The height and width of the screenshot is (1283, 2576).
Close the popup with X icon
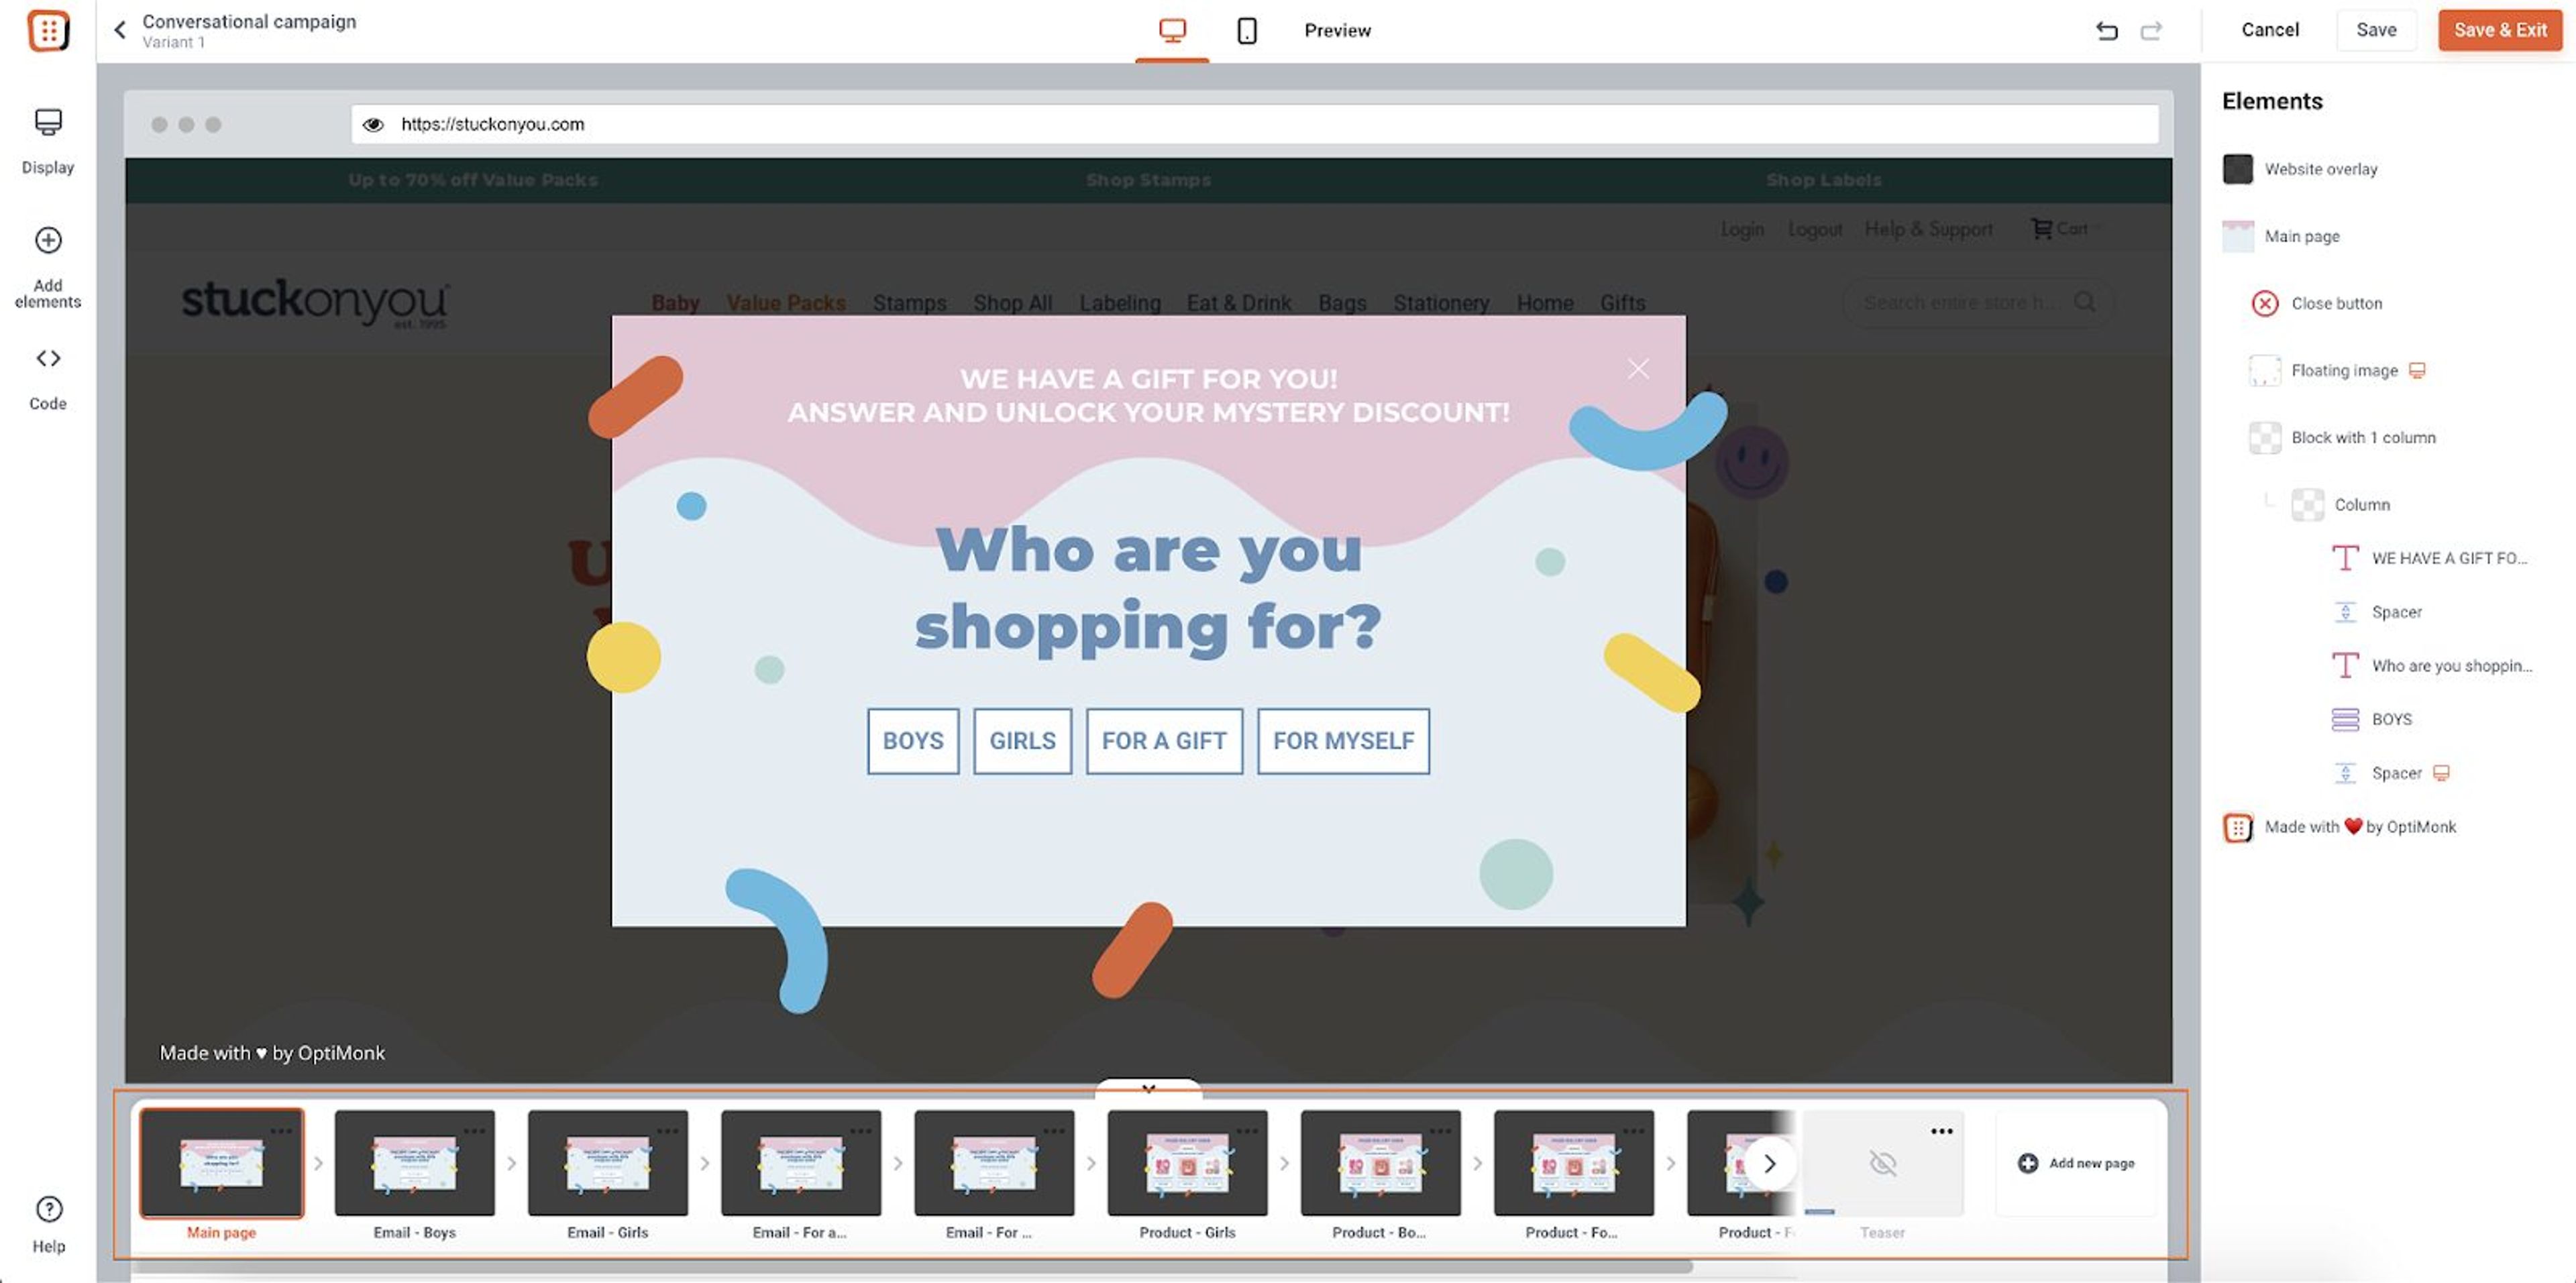(x=1638, y=369)
